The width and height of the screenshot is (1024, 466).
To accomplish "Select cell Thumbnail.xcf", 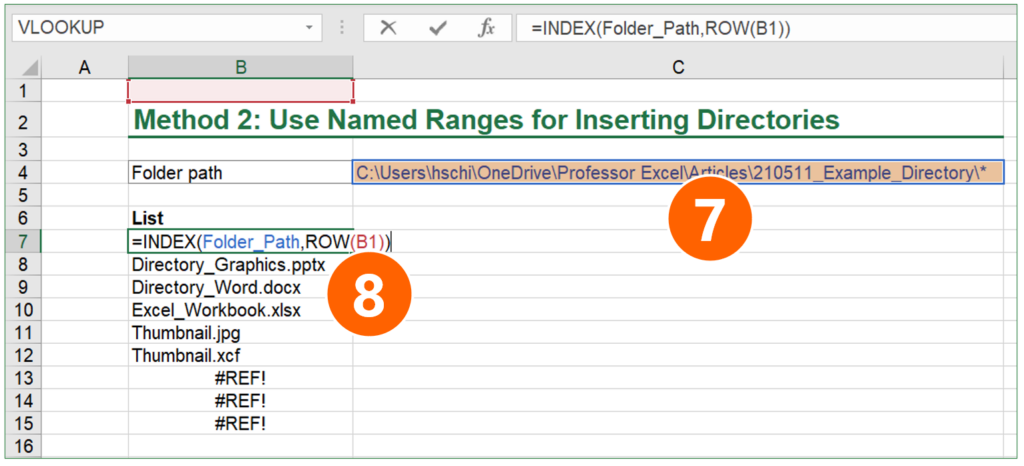I will (240, 356).
